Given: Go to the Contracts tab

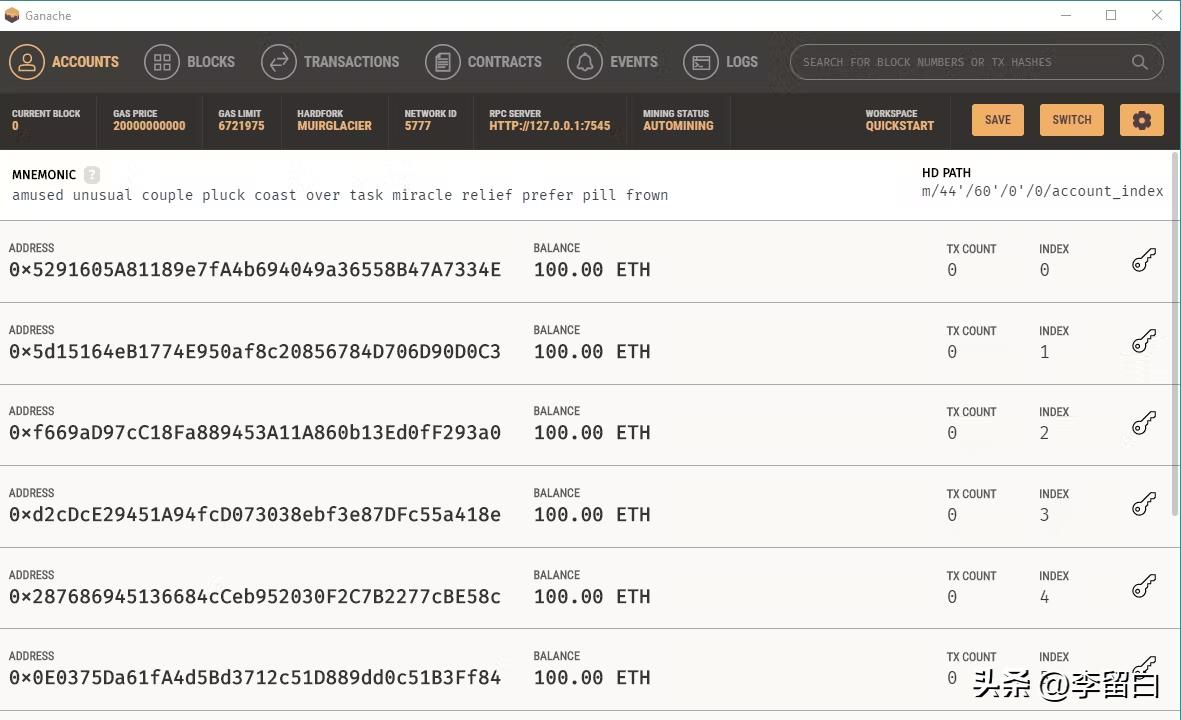Looking at the screenshot, I should 484,62.
